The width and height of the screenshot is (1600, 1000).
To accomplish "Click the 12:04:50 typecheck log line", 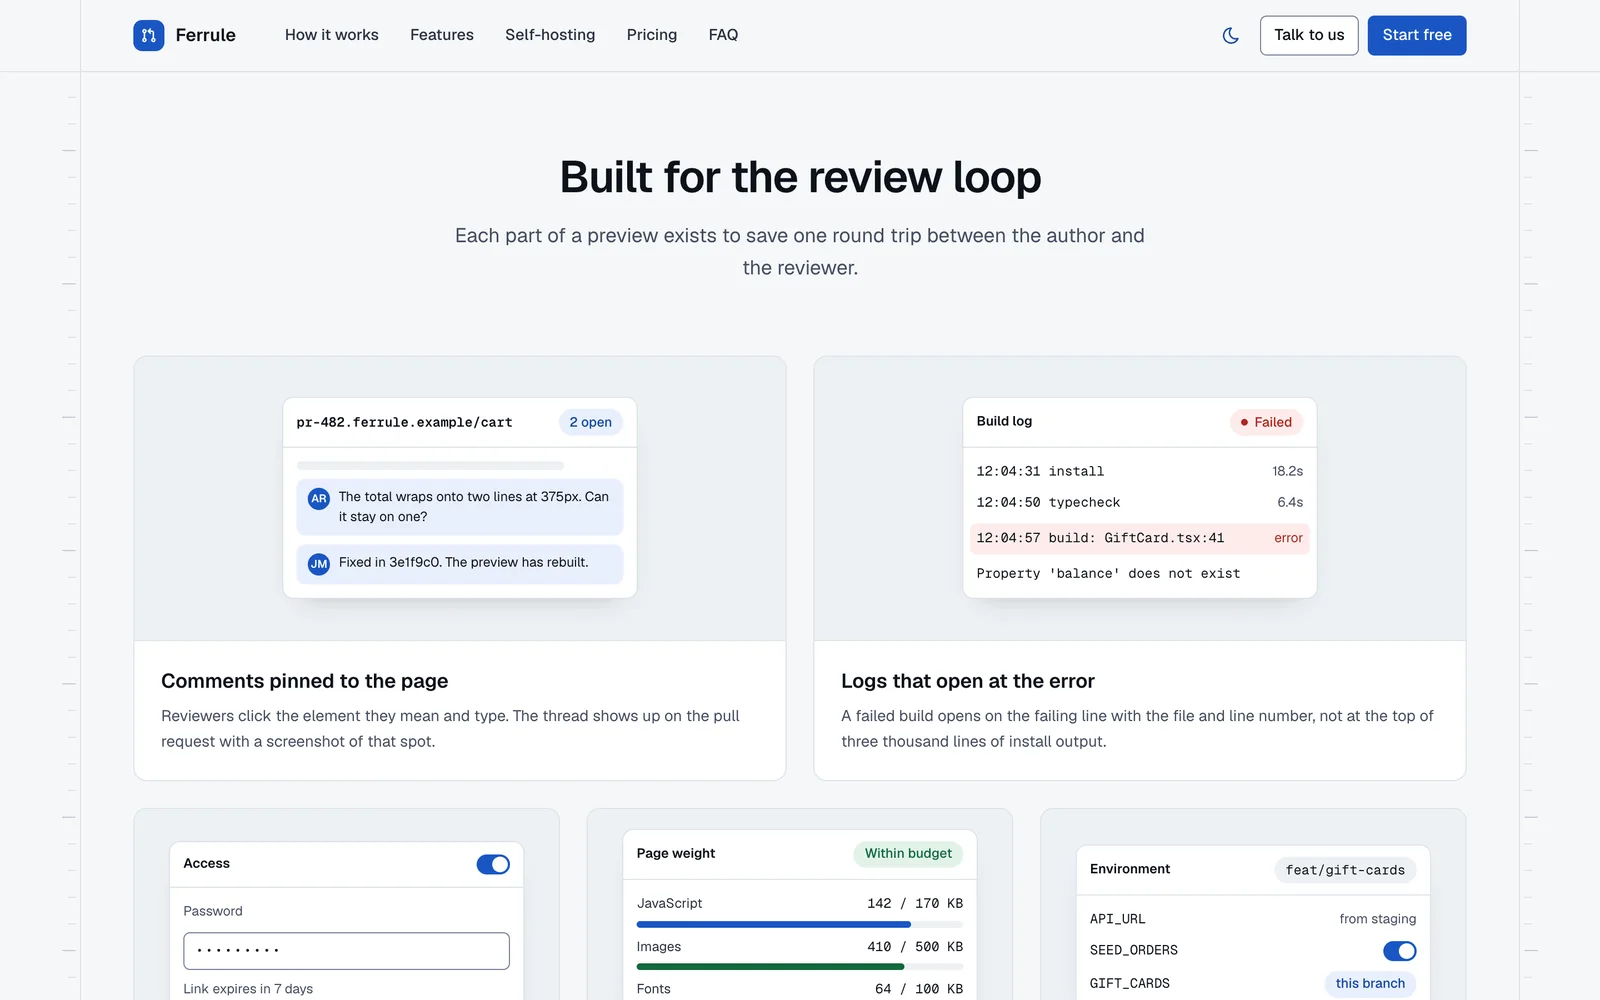I will pyautogui.click(x=1140, y=502).
